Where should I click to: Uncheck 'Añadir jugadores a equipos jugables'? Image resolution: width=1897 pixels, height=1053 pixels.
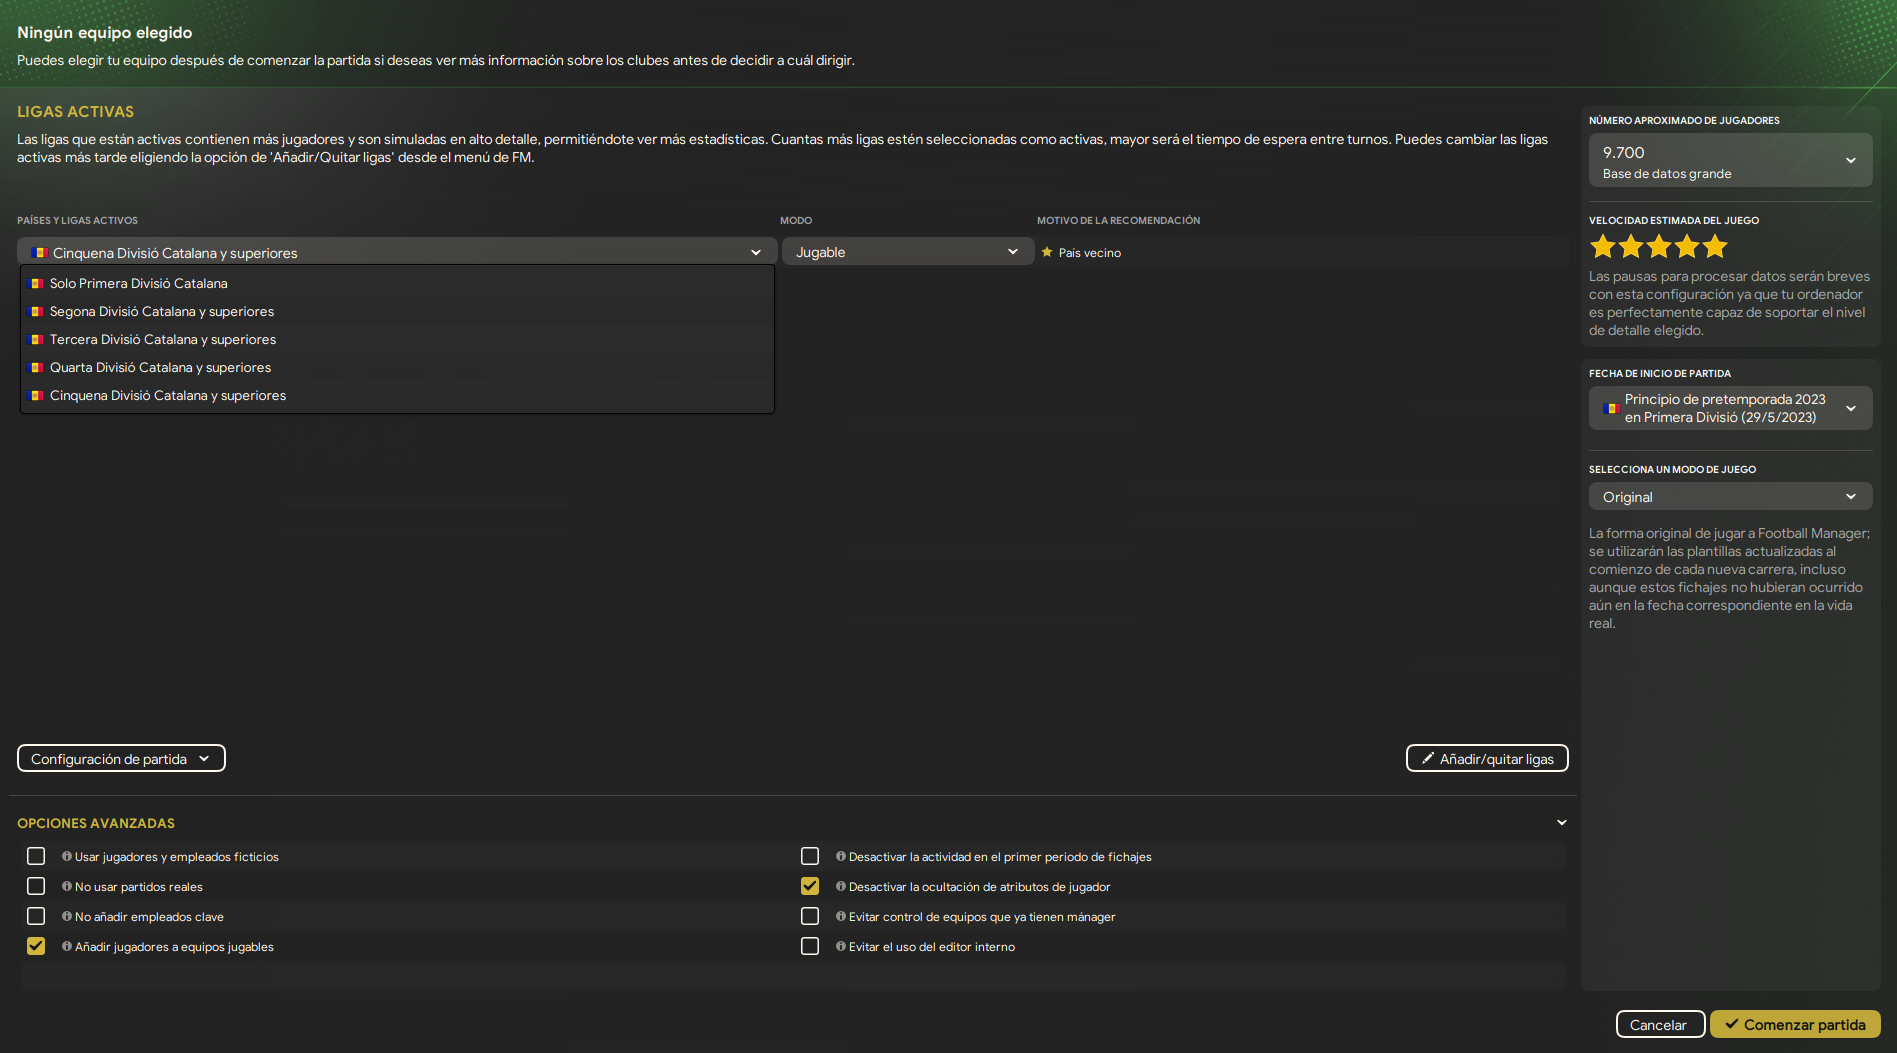click(x=36, y=947)
